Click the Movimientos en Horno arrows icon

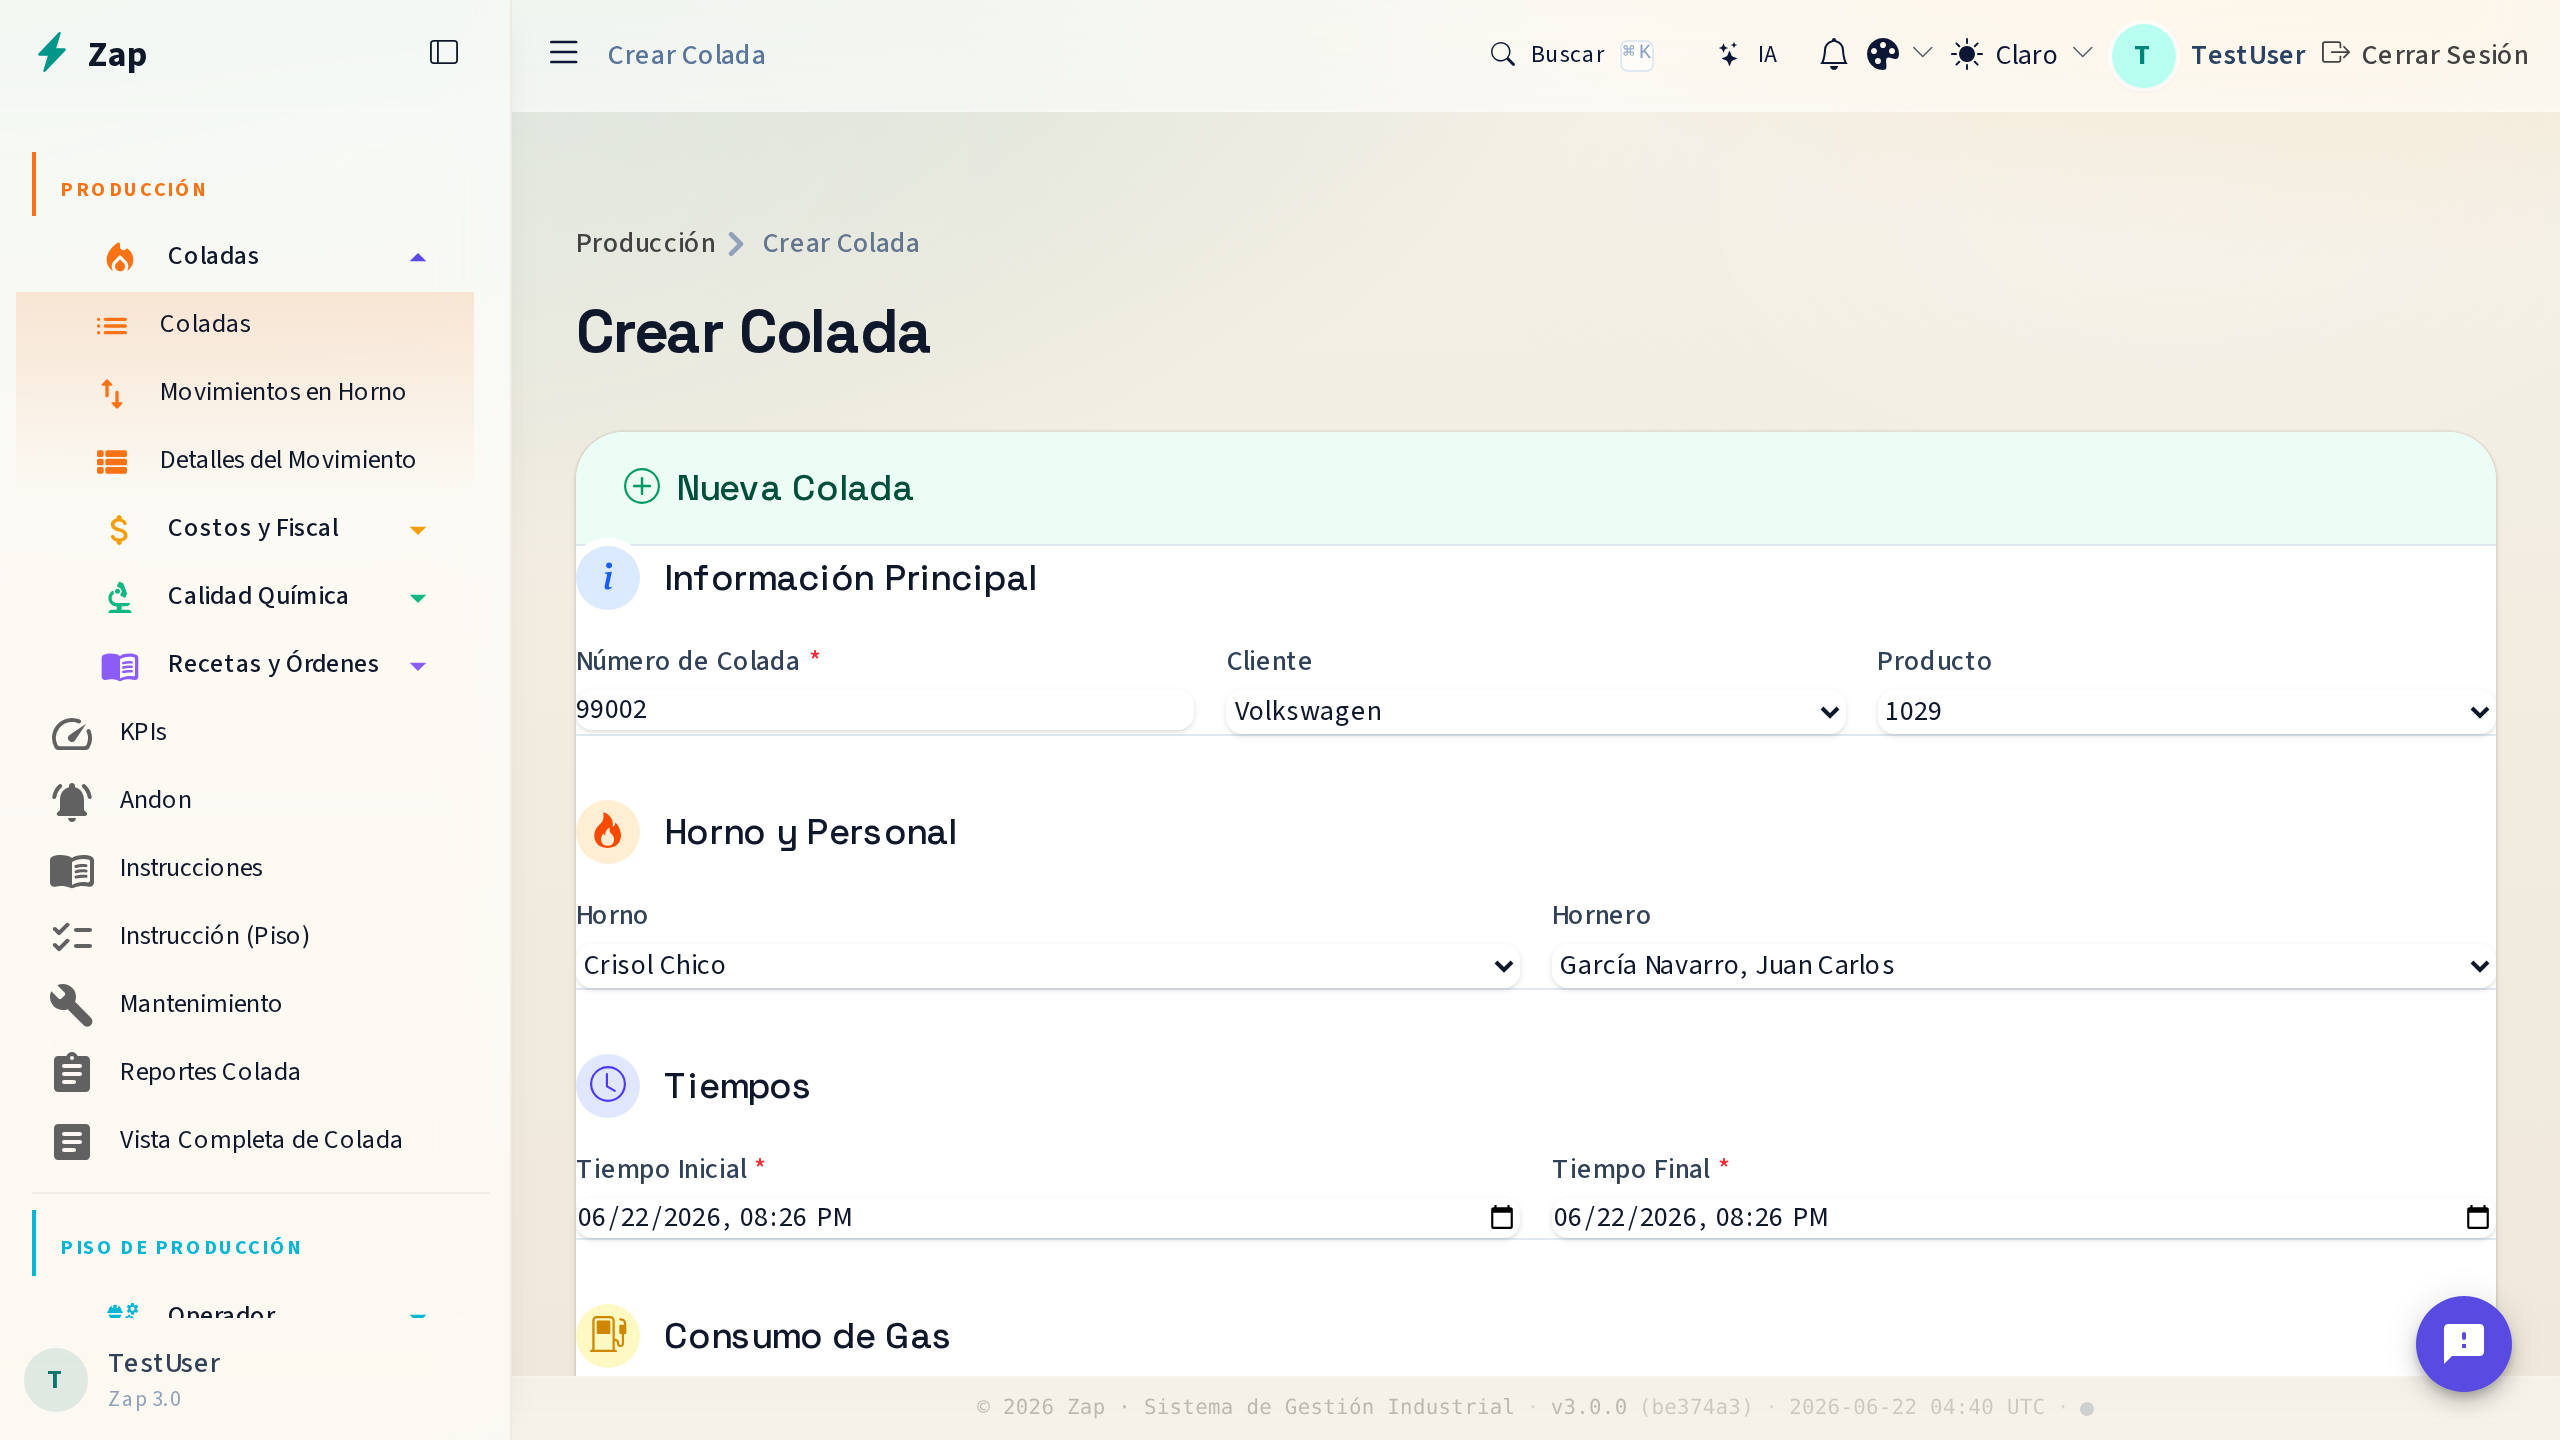(x=112, y=393)
